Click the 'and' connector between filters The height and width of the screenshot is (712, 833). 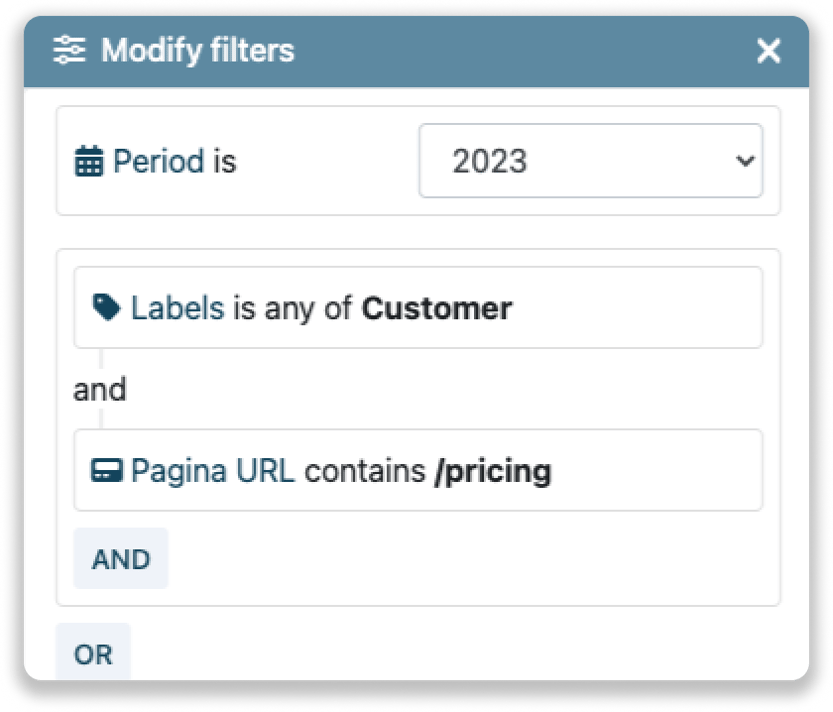click(100, 389)
